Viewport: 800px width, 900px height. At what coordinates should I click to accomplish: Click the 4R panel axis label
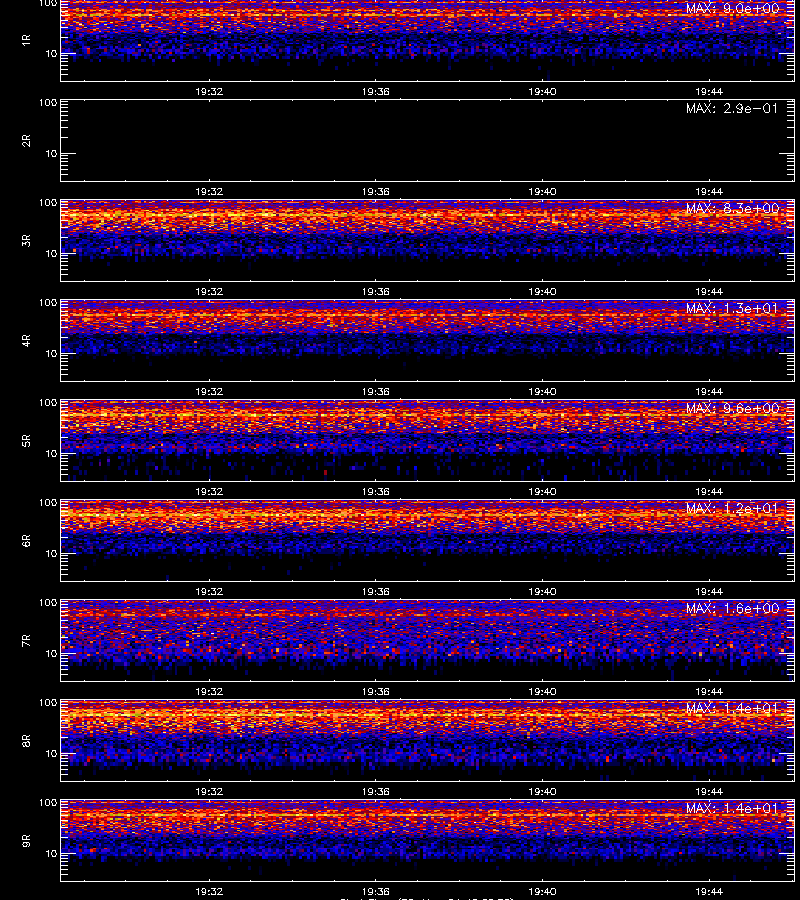tap(26, 340)
